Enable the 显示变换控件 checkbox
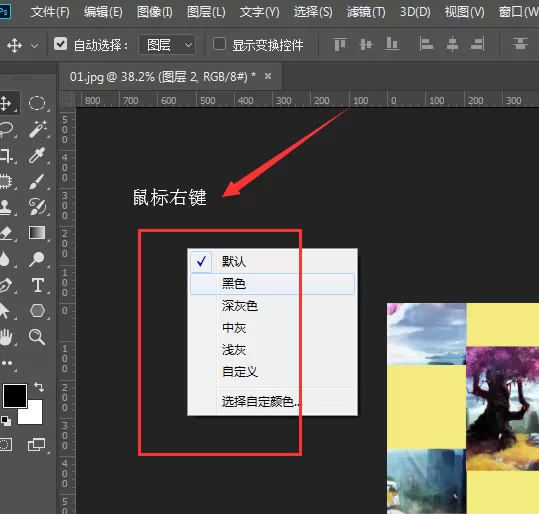The width and height of the screenshot is (539, 514). [x=219, y=44]
